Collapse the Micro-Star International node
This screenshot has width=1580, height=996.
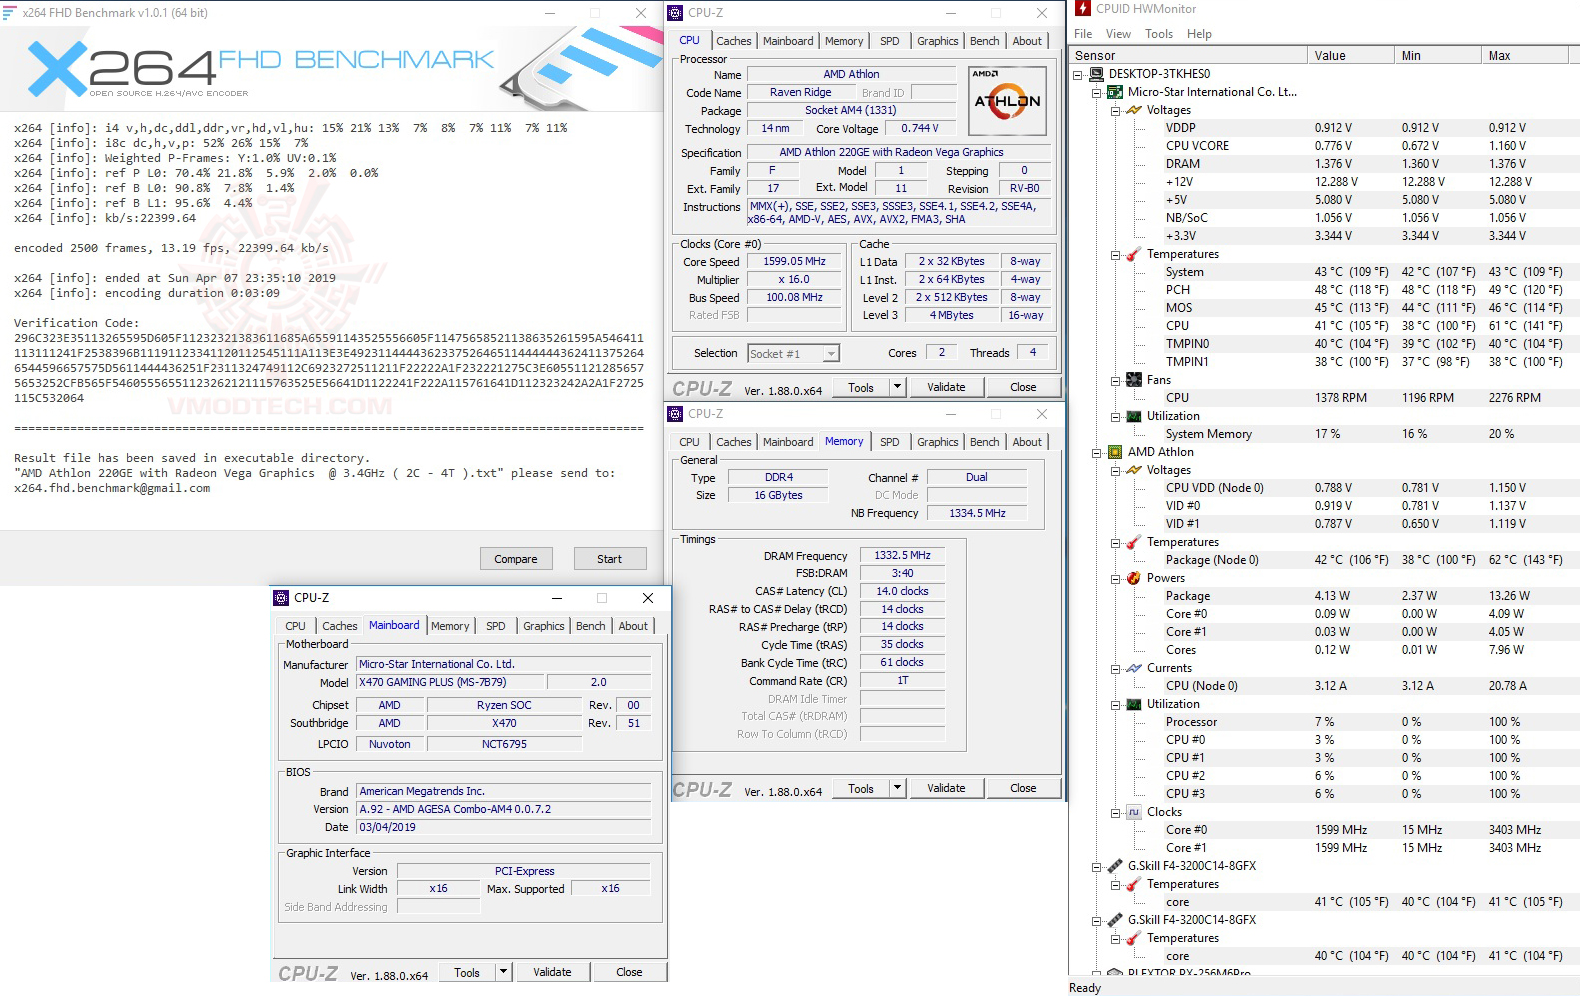tap(1097, 92)
